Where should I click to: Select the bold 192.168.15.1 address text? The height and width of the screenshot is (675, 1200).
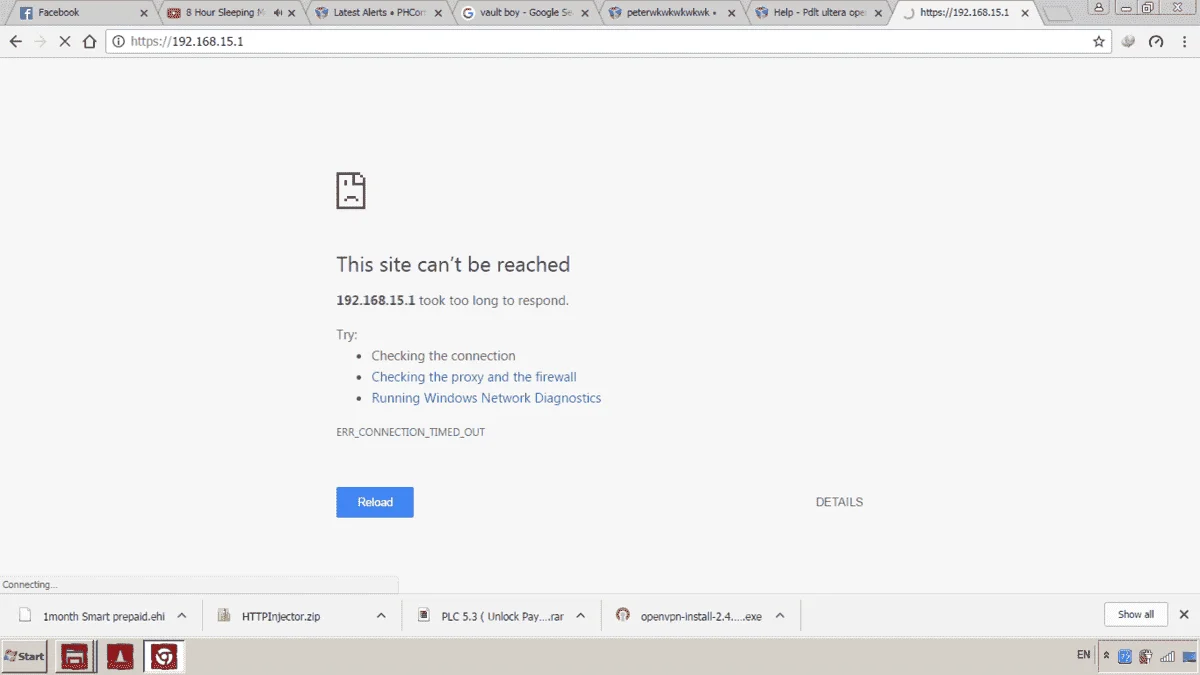tap(375, 300)
